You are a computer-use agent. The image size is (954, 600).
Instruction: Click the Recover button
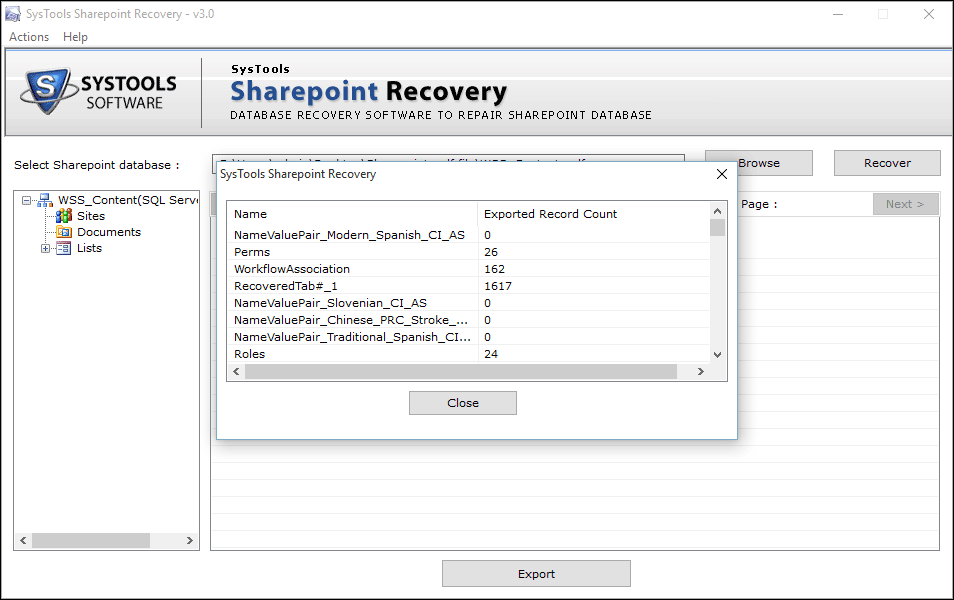pos(887,163)
